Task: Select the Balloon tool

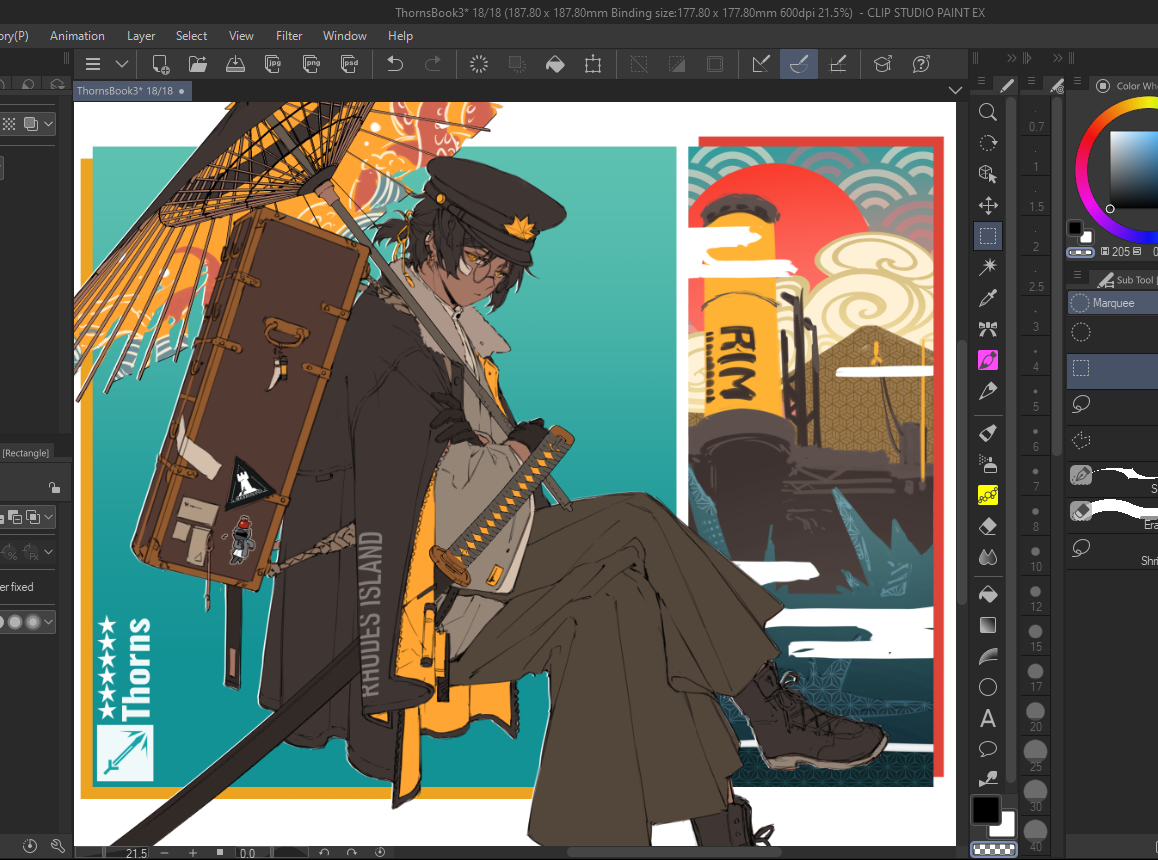Action: (987, 749)
